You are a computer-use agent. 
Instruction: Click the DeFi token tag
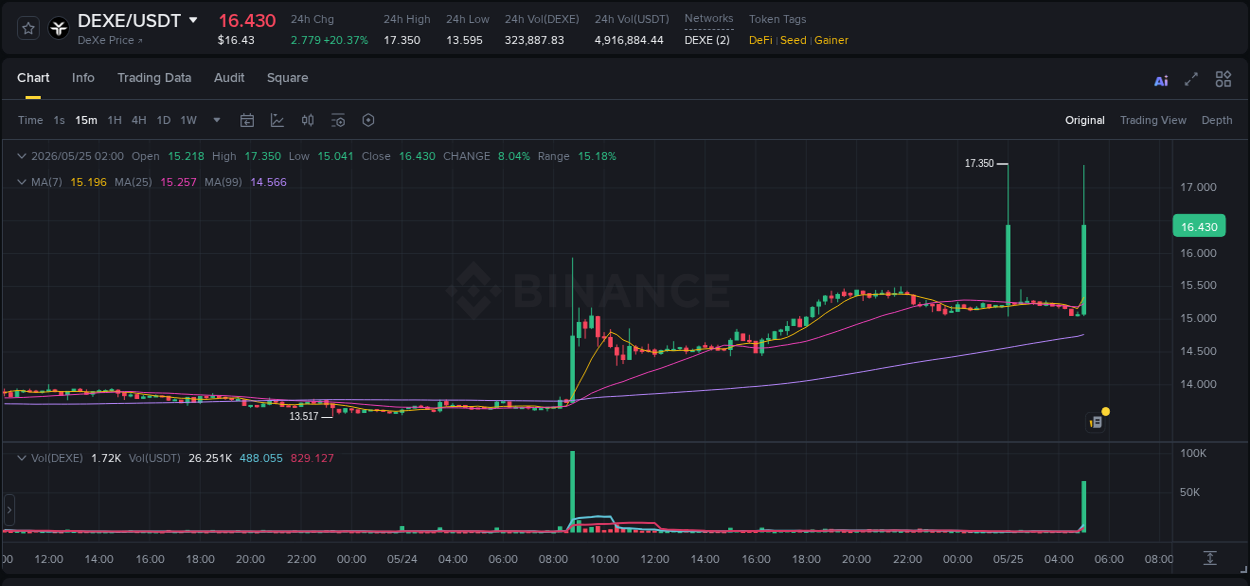click(760, 40)
